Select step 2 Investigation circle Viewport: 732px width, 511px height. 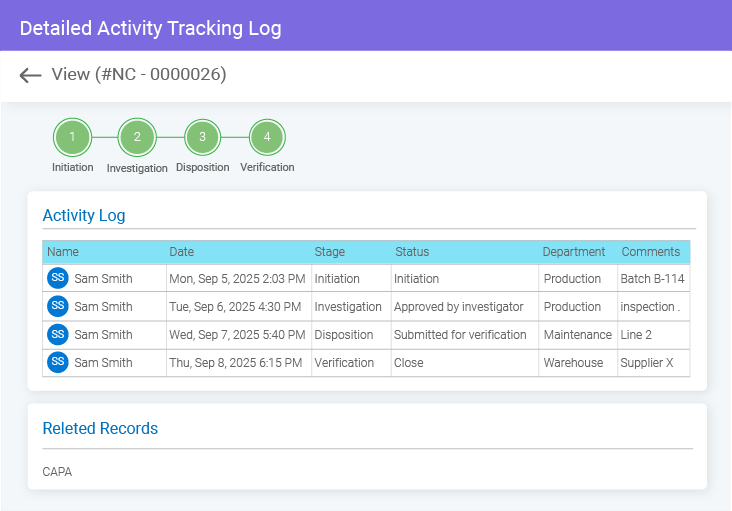137,137
